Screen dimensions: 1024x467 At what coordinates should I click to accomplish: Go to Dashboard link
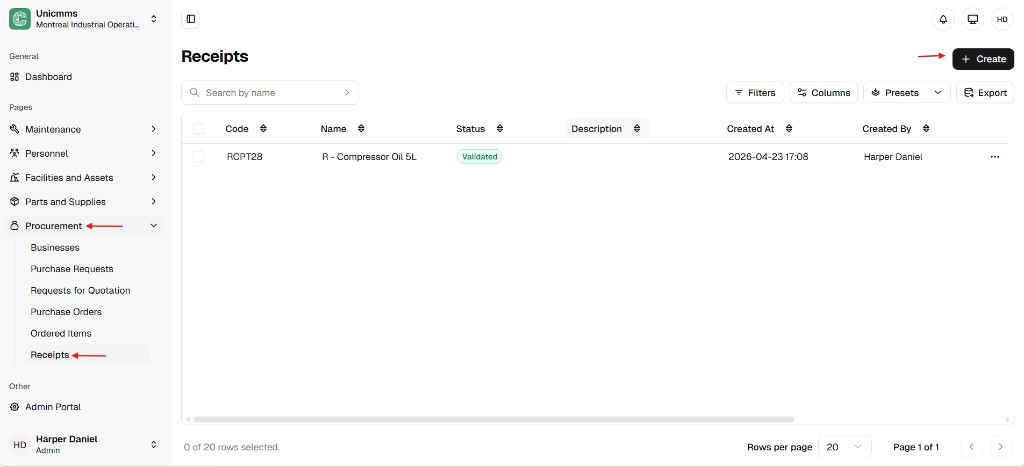pos(48,77)
